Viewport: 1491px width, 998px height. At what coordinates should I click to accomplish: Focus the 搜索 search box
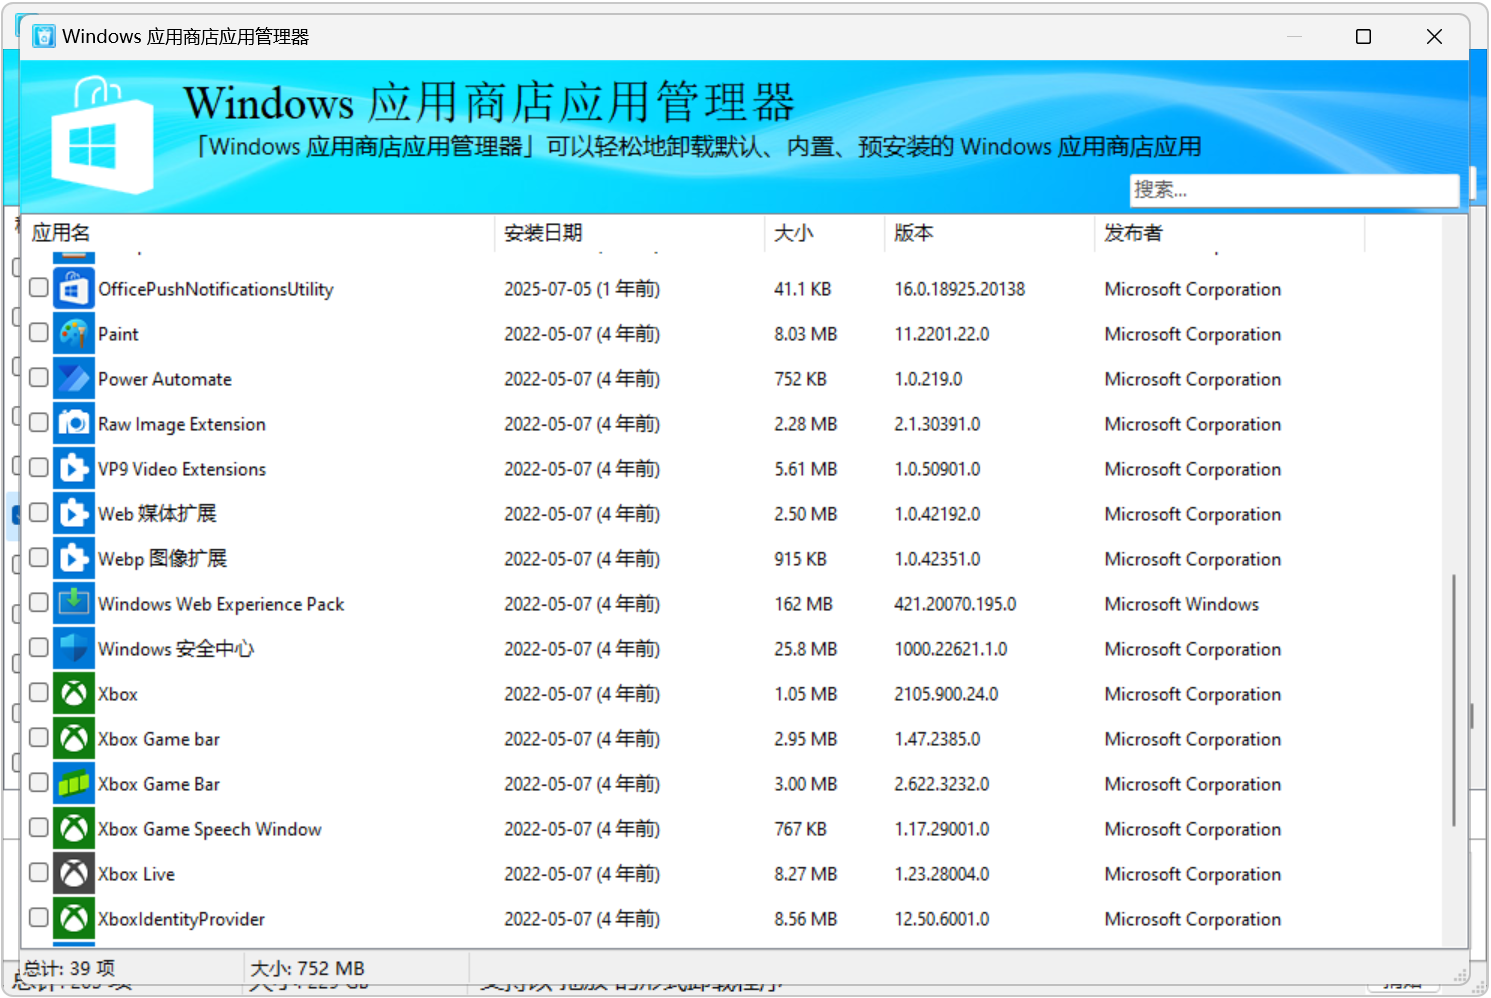point(1294,190)
